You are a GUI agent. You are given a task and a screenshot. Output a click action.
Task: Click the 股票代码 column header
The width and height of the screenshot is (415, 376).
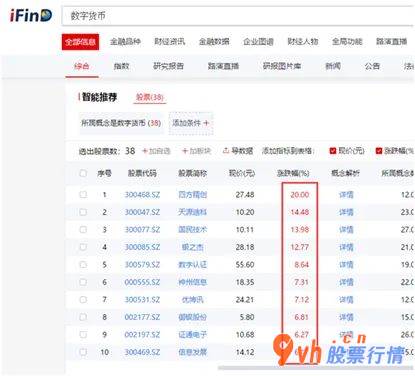pos(142,173)
